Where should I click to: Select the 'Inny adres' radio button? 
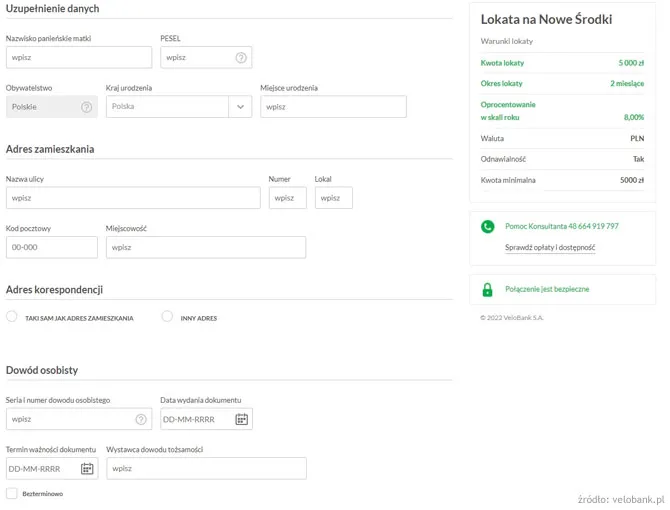167,317
